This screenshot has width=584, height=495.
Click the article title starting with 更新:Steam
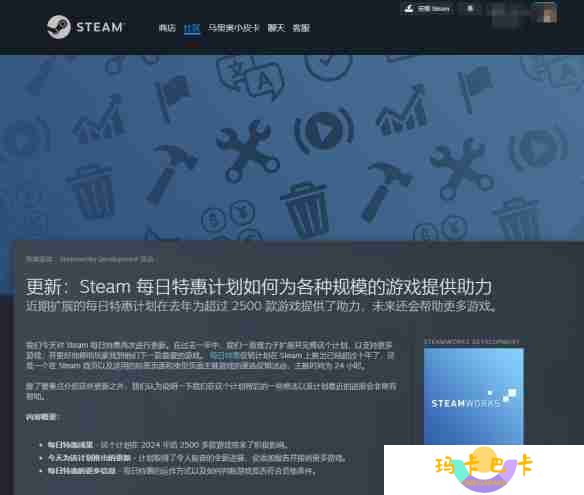[x=258, y=287]
